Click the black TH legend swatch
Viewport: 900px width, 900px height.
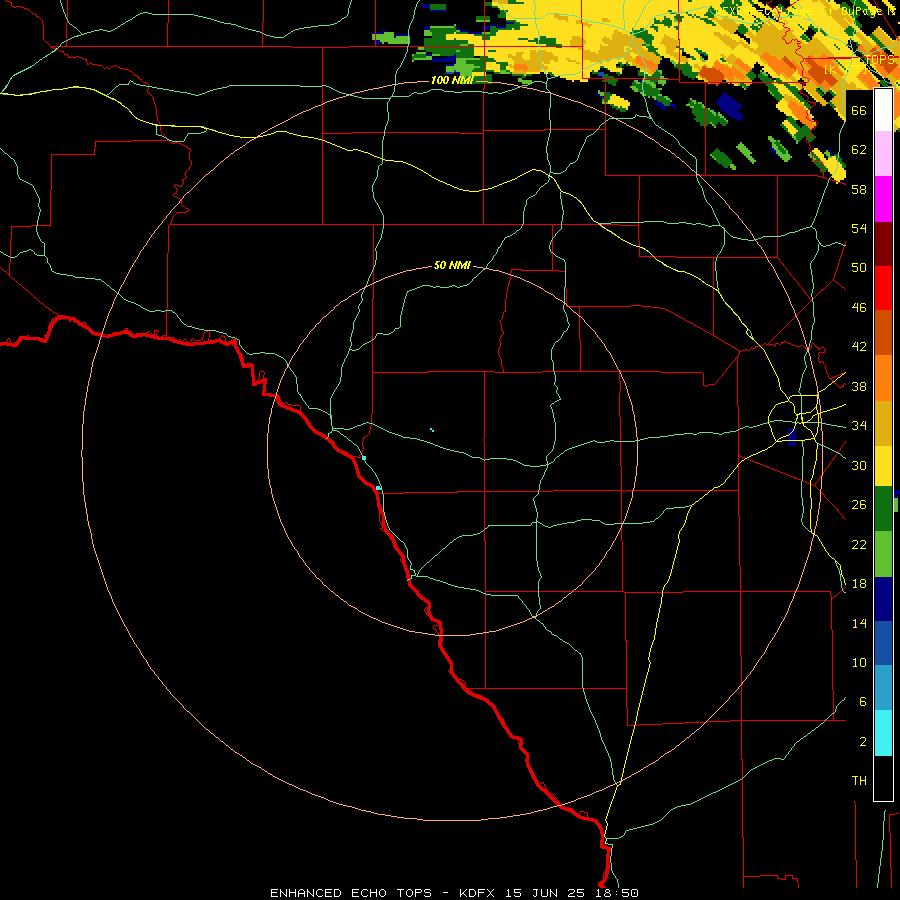(883, 778)
